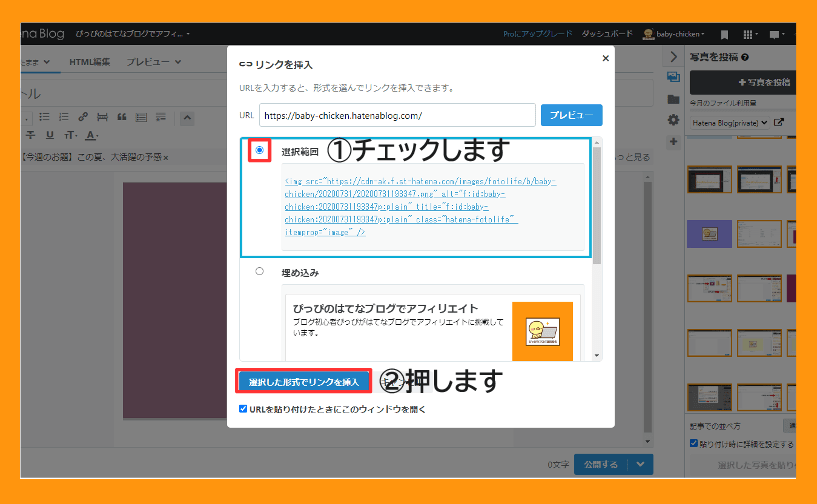Click the editor scroll down arrow
Image resolution: width=817 pixels, height=504 pixels.
648,441
